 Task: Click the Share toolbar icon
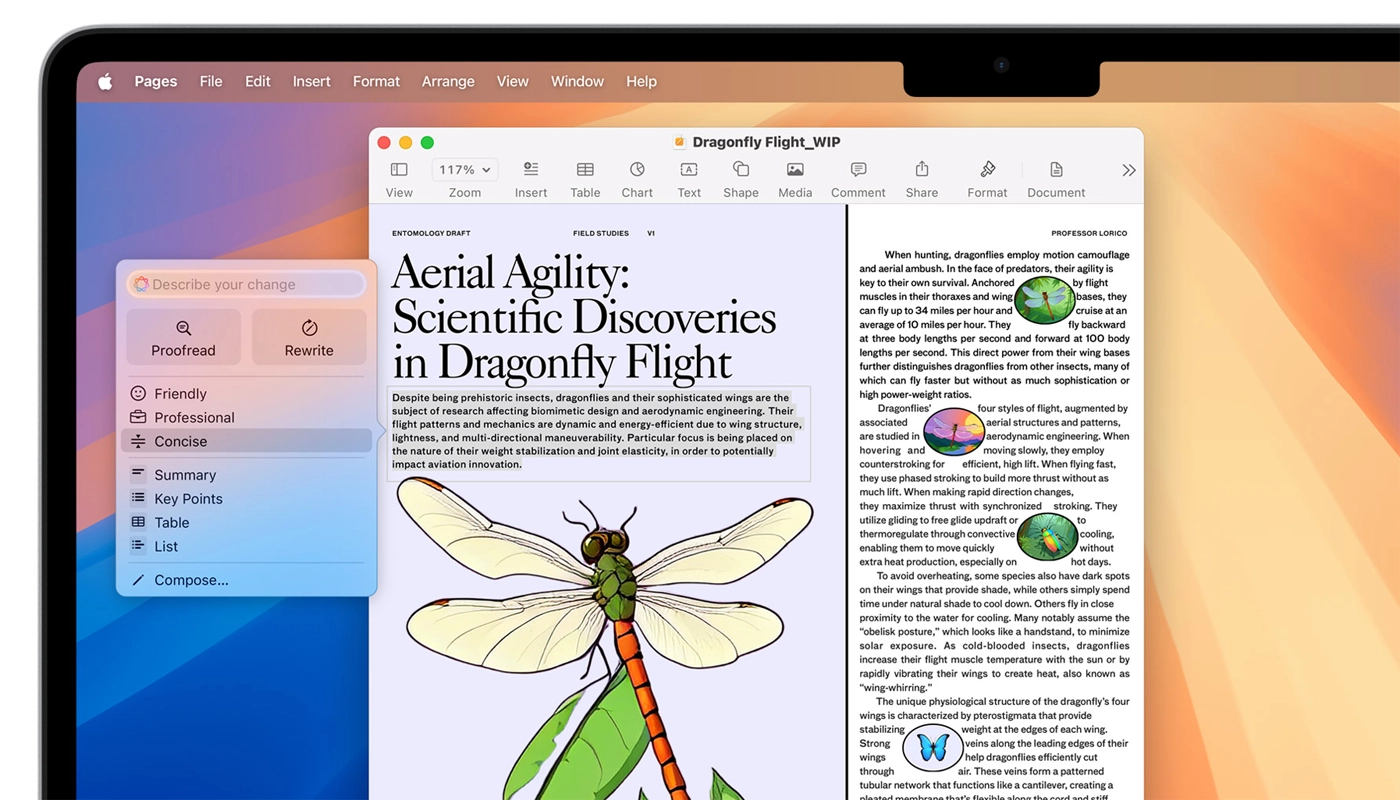pos(922,169)
